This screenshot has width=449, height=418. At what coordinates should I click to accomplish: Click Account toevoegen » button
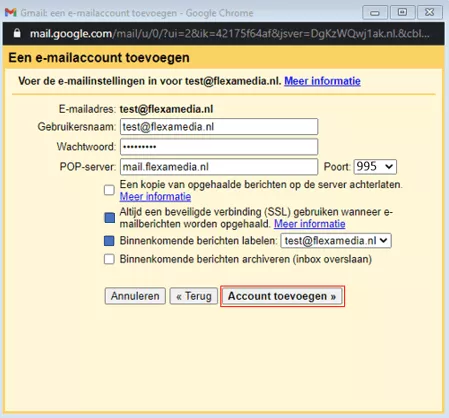(282, 296)
